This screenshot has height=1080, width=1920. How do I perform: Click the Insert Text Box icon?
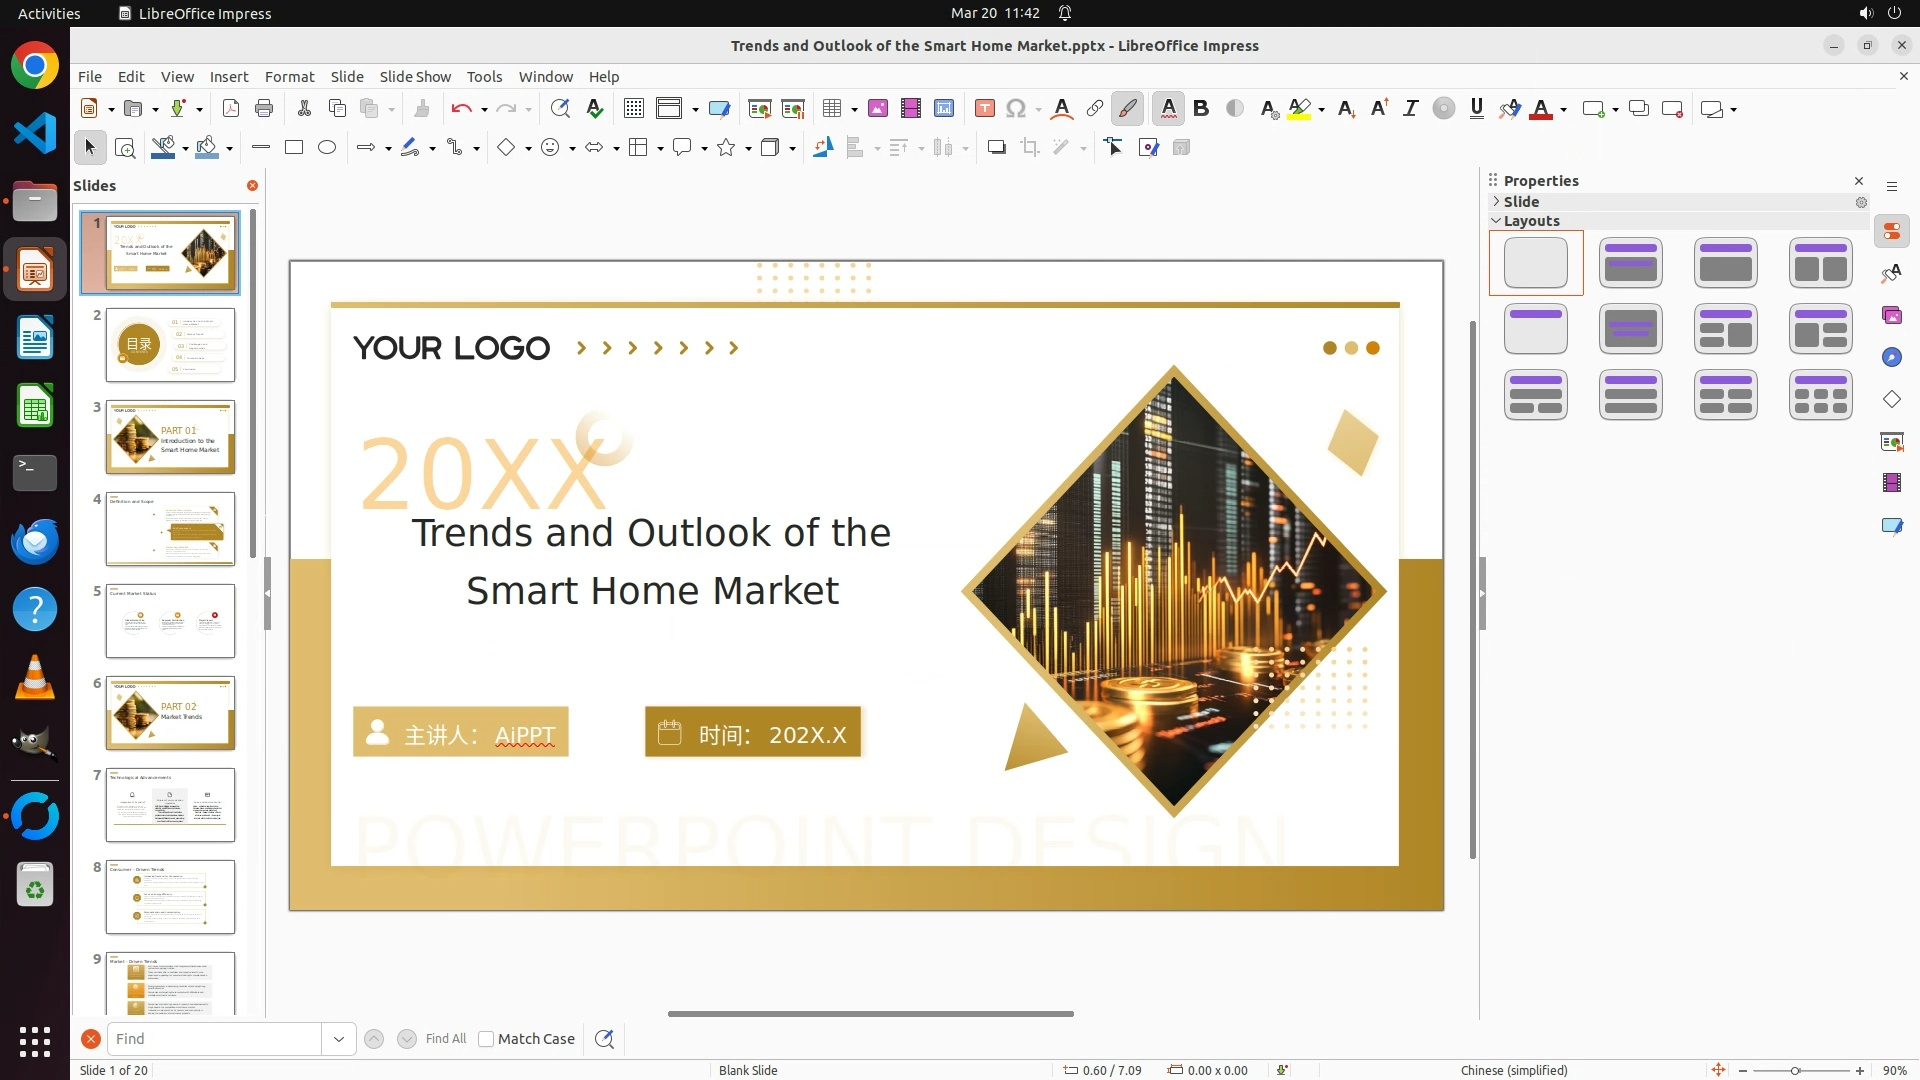tap(984, 109)
